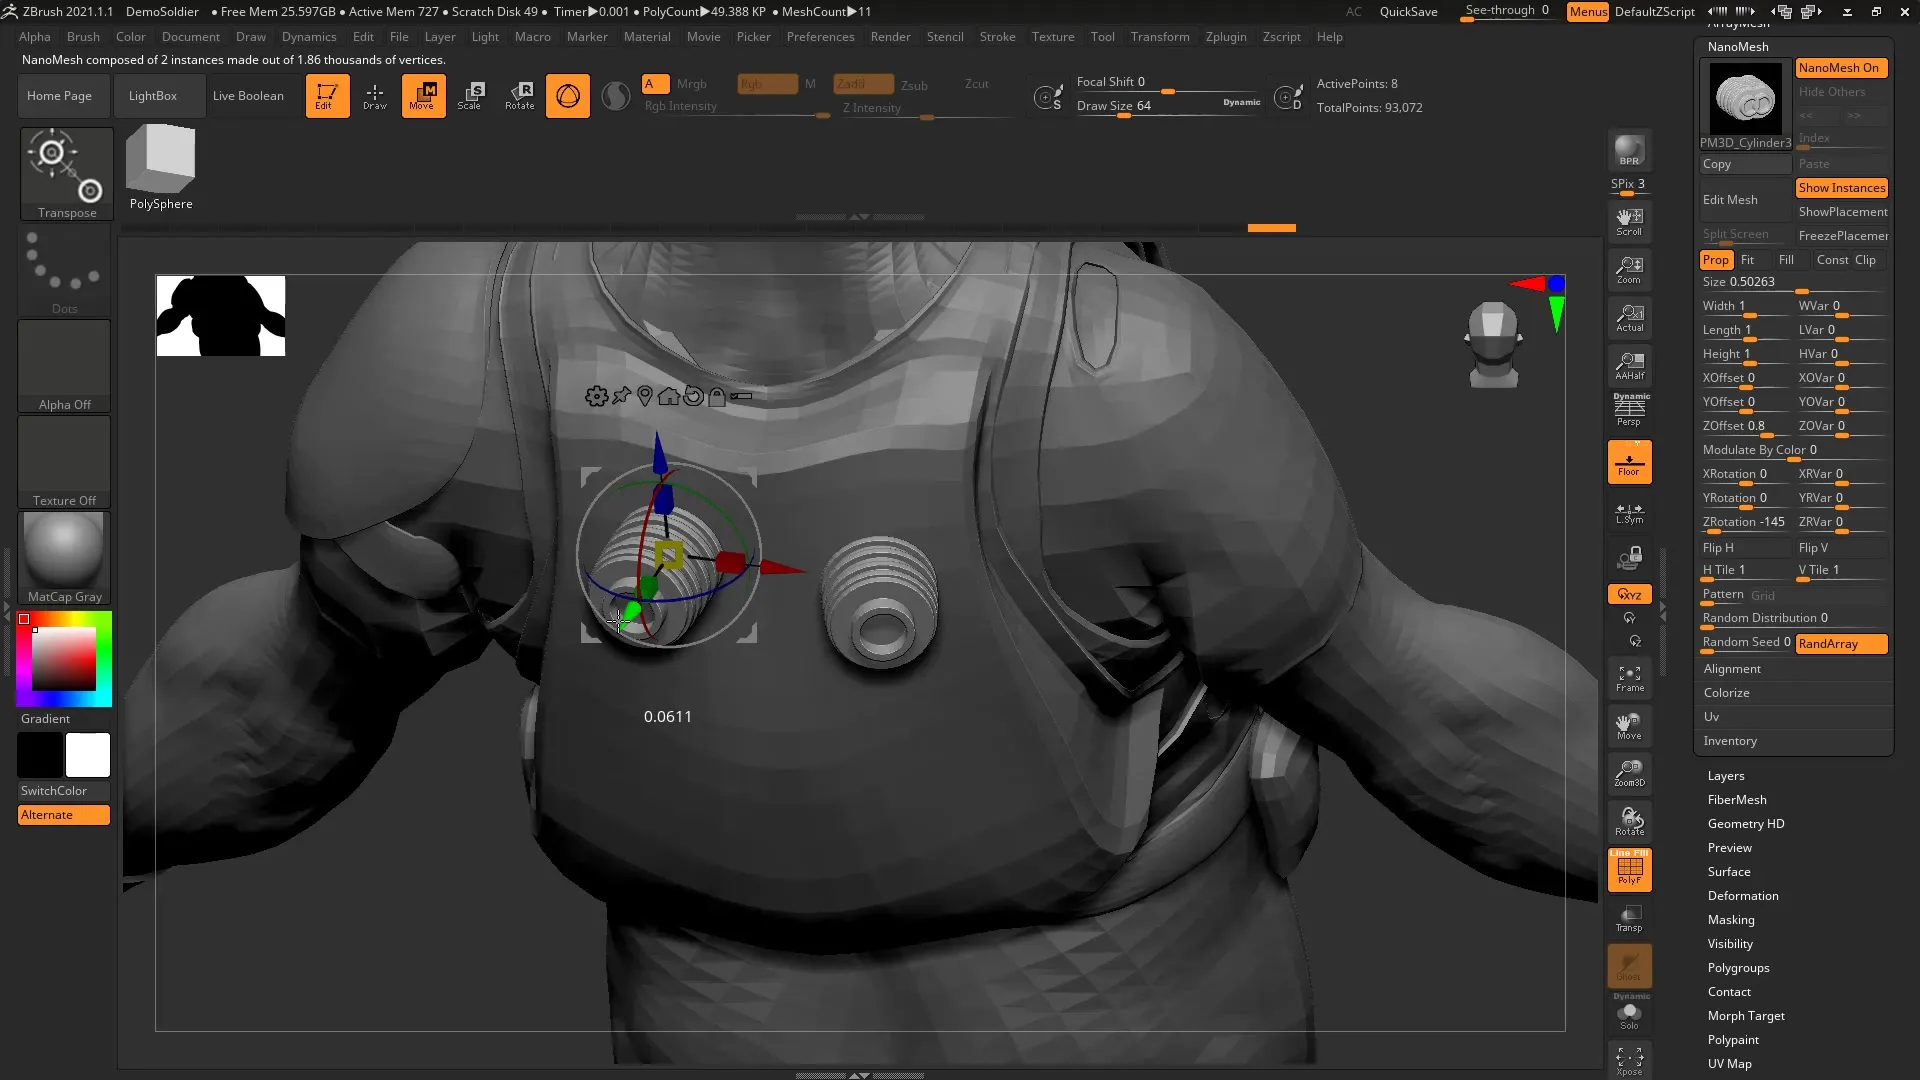This screenshot has height=1080, width=1920.
Task: Click the Alternate button
Action: [64, 815]
